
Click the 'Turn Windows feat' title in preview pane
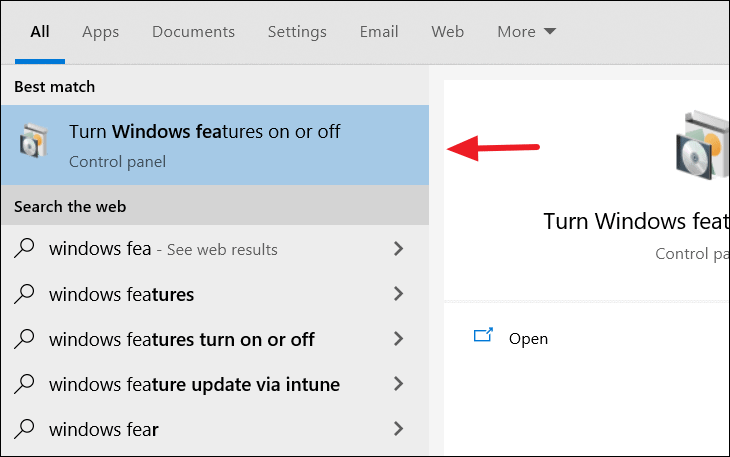point(636,221)
